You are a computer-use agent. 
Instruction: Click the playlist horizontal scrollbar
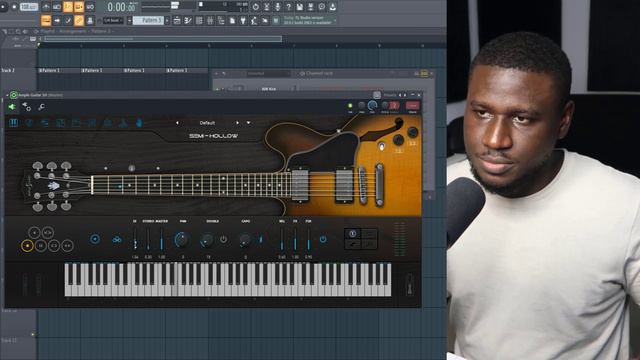point(163,39)
